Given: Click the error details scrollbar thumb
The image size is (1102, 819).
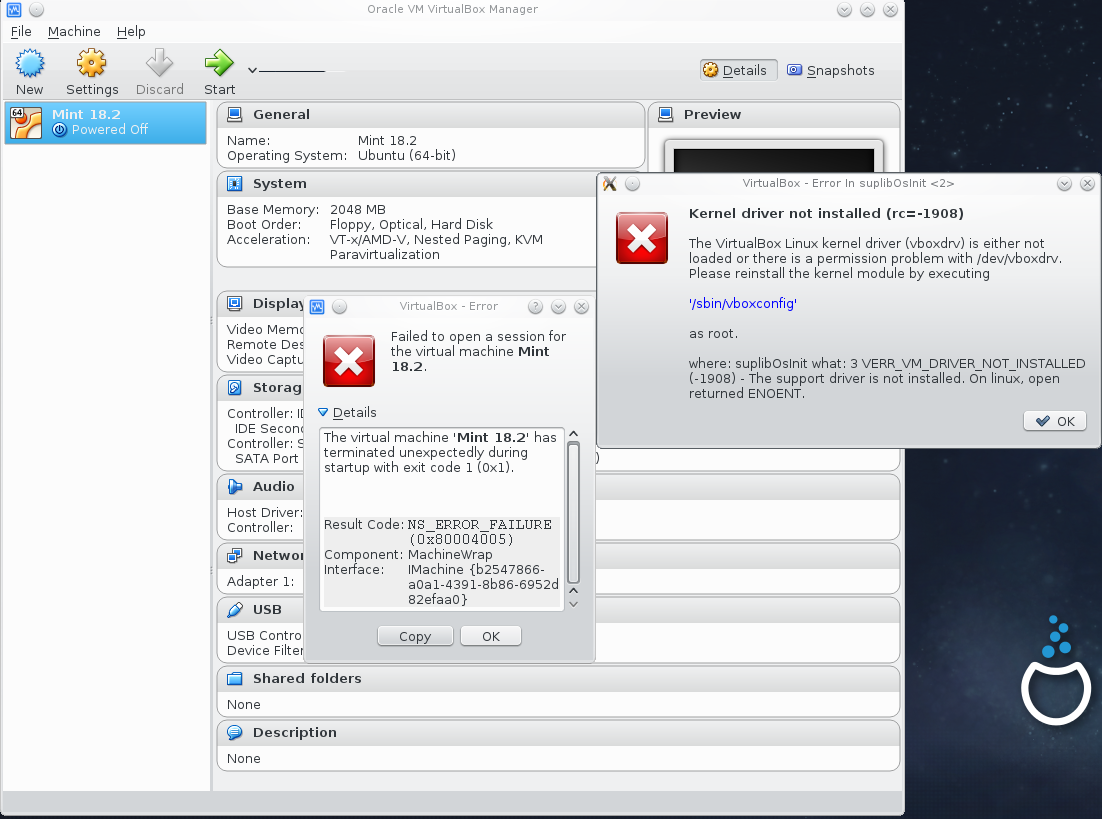Looking at the screenshot, I should coord(573,513).
